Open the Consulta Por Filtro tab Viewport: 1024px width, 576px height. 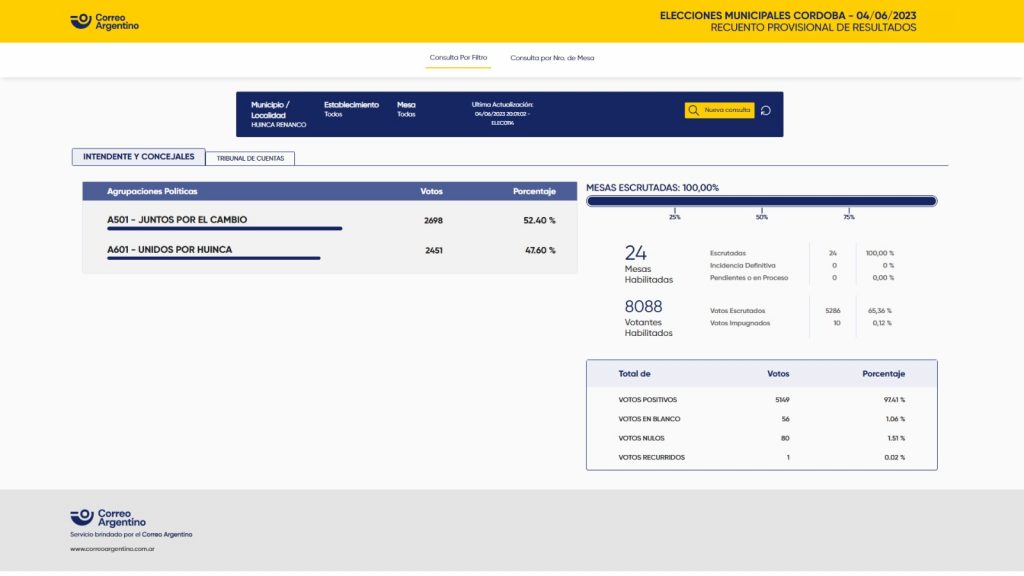(x=458, y=57)
